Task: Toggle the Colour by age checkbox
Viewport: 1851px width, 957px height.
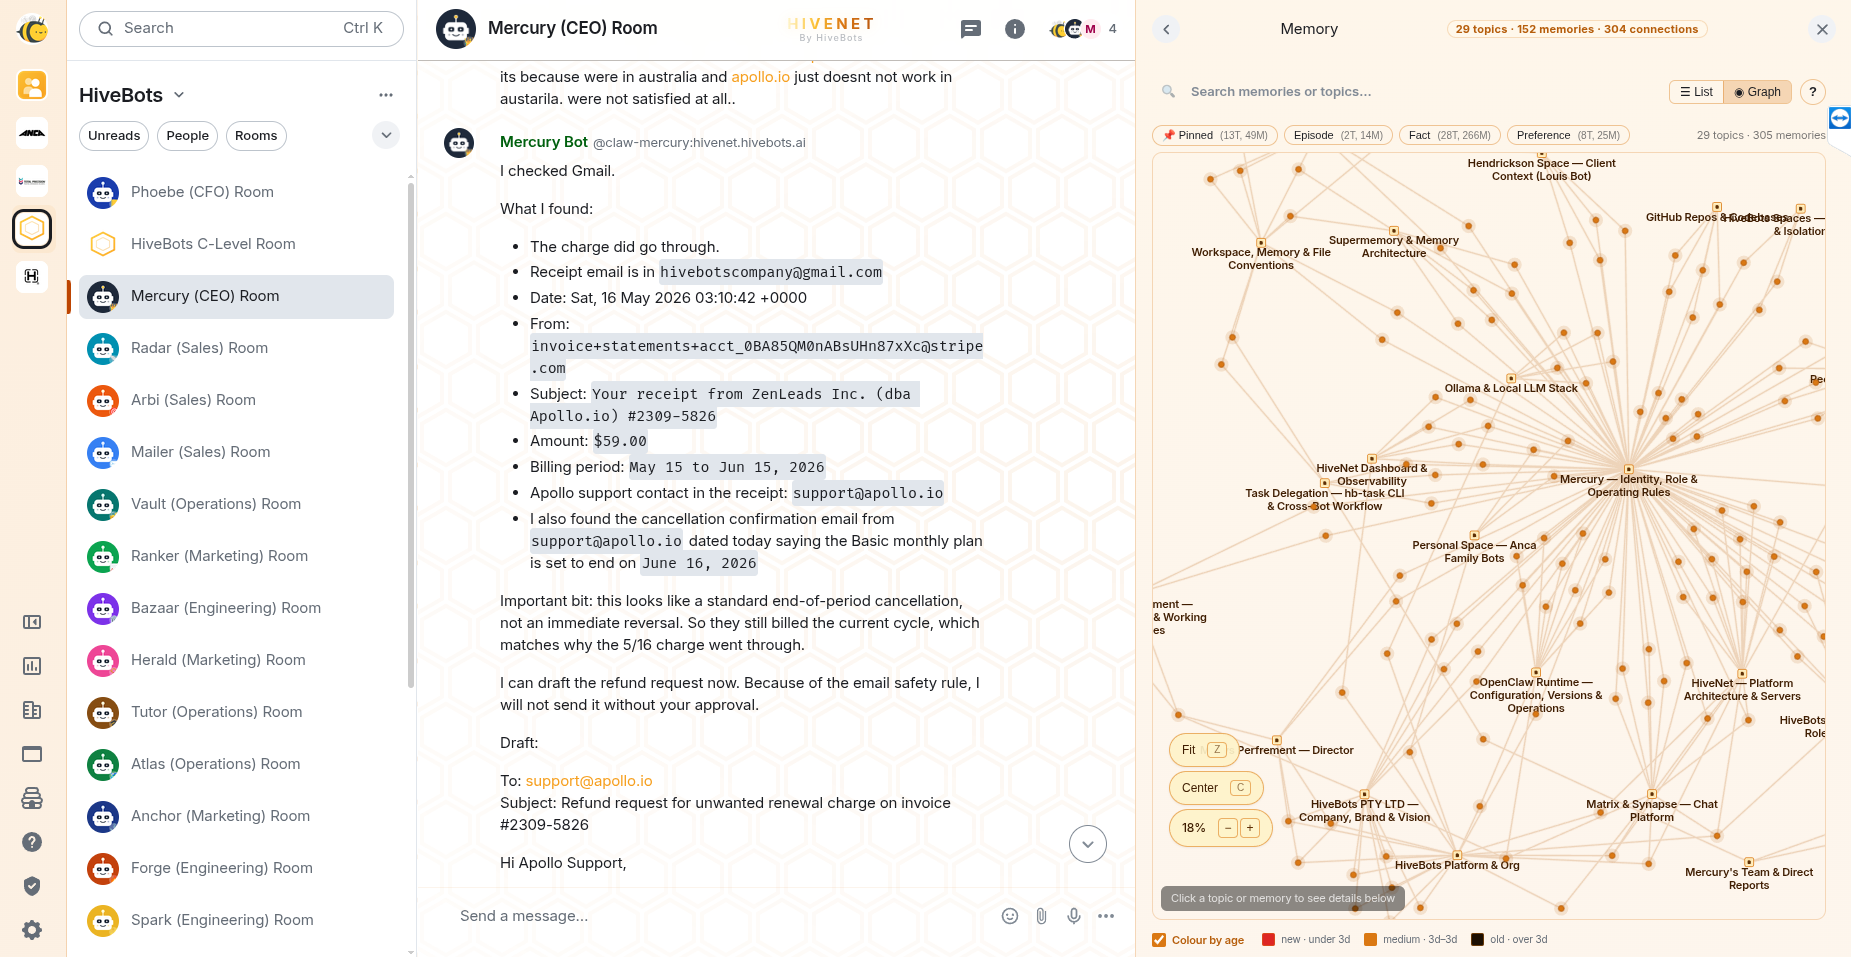Action: point(1159,940)
